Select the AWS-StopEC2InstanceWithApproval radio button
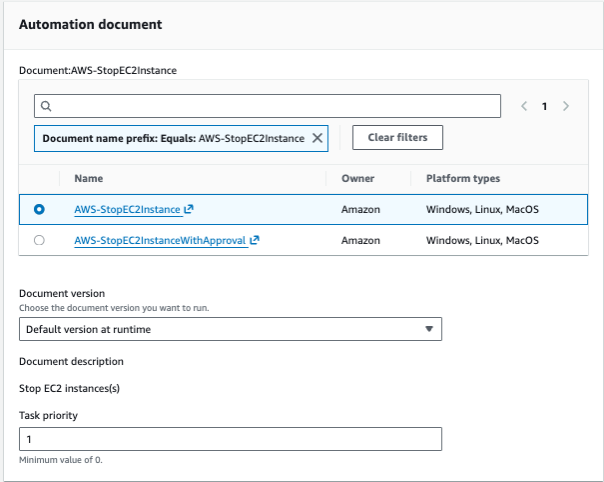 [x=39, y=240]
